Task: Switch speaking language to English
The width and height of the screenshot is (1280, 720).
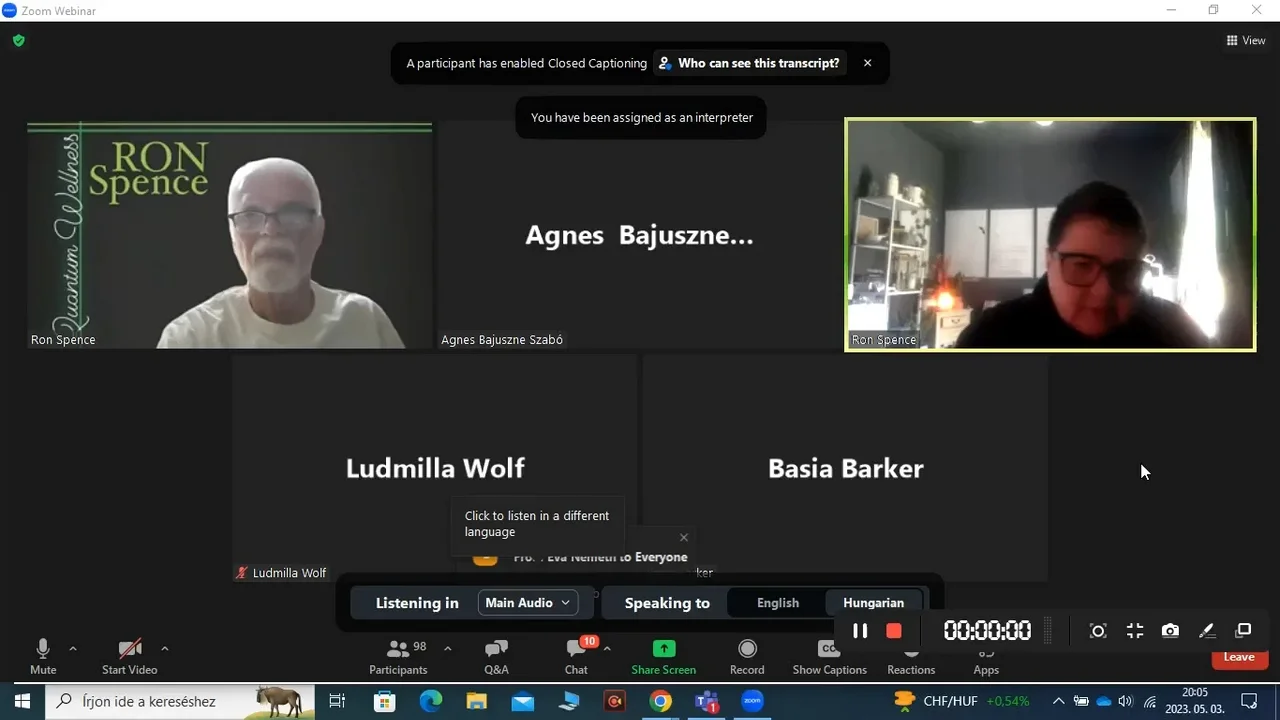Action: (777, 603)
